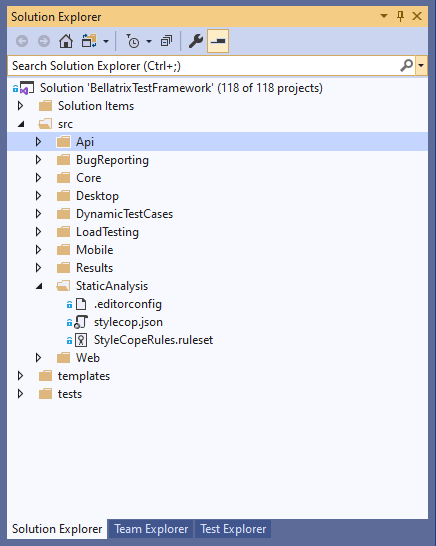Viewport: 436px width, 546px height.
Task: Open the Switch Views dropdown arrow
Action: [x=106, y=41]
